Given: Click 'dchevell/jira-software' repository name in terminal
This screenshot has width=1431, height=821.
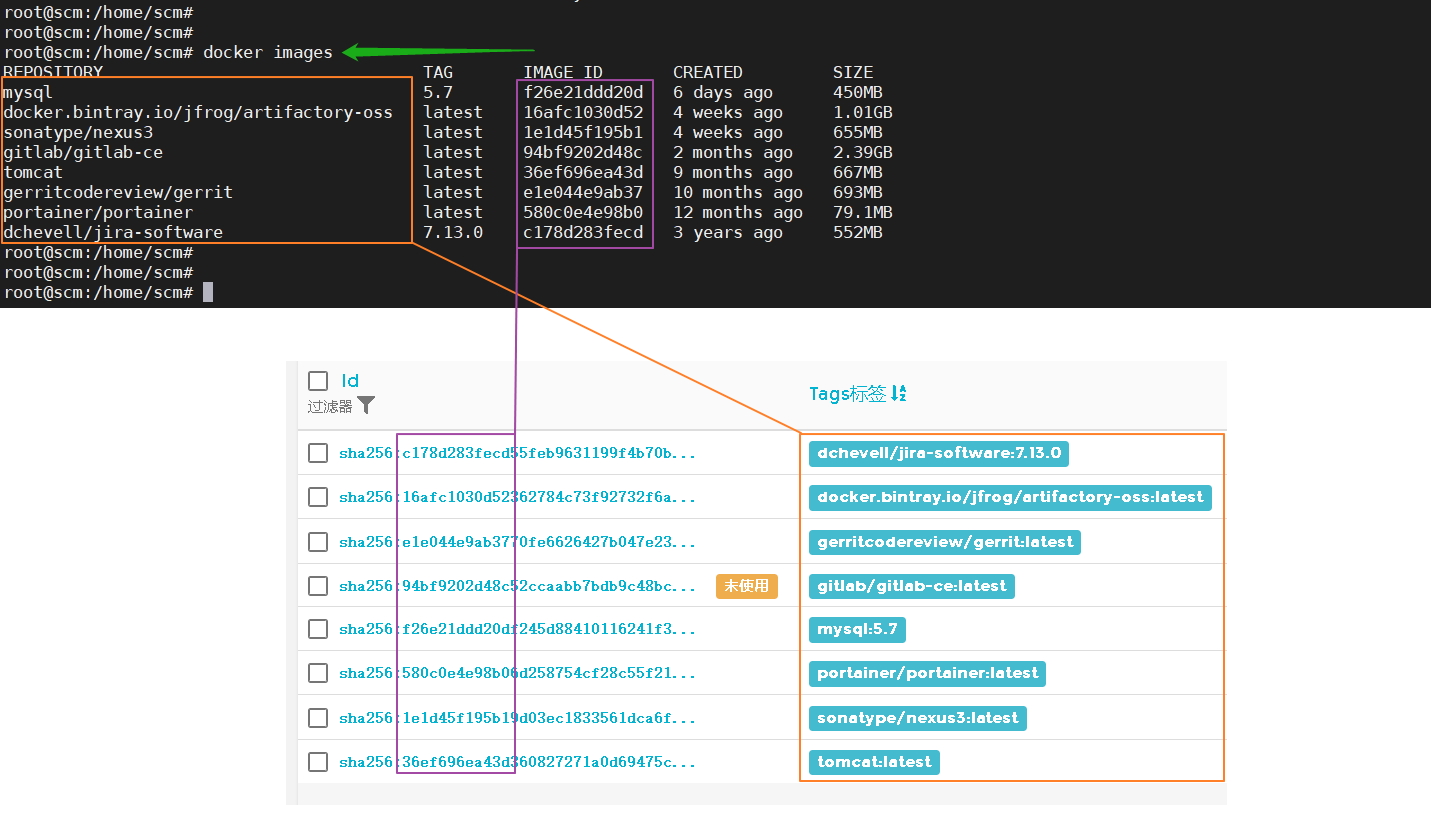Looking at the screenshot, I should [x=113, y=233].
